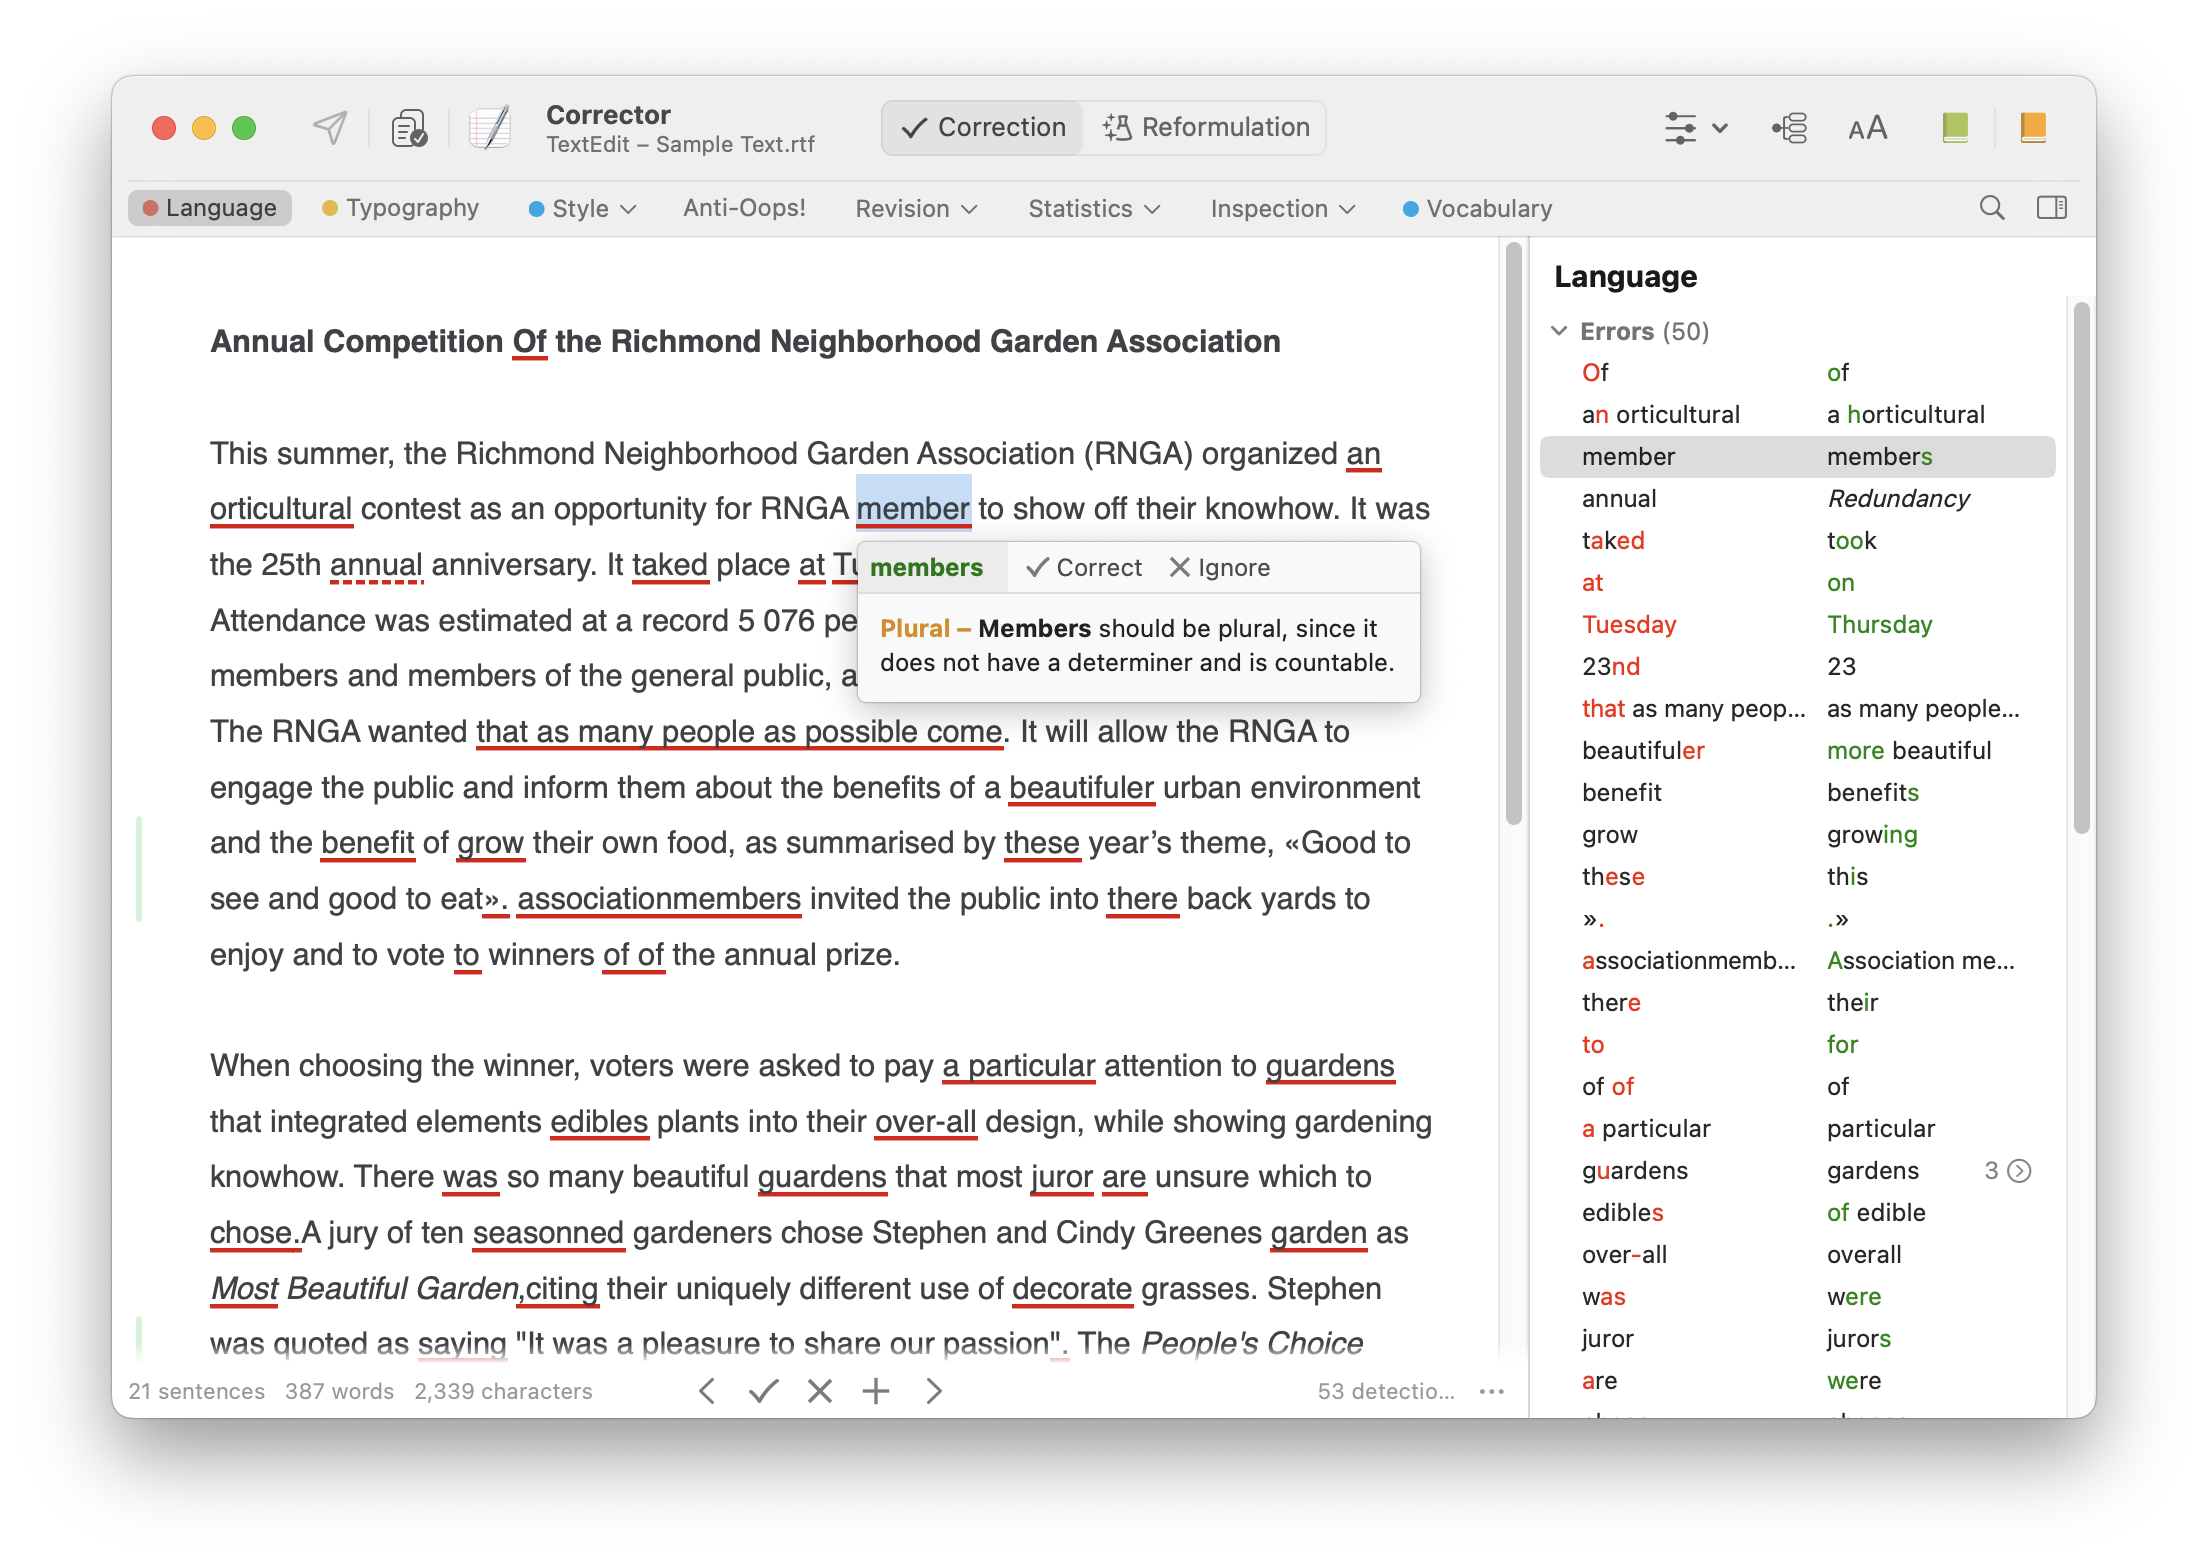2208x1566 pixels.
Task: Open the Revision dropdown
Action: pos(916,208)
